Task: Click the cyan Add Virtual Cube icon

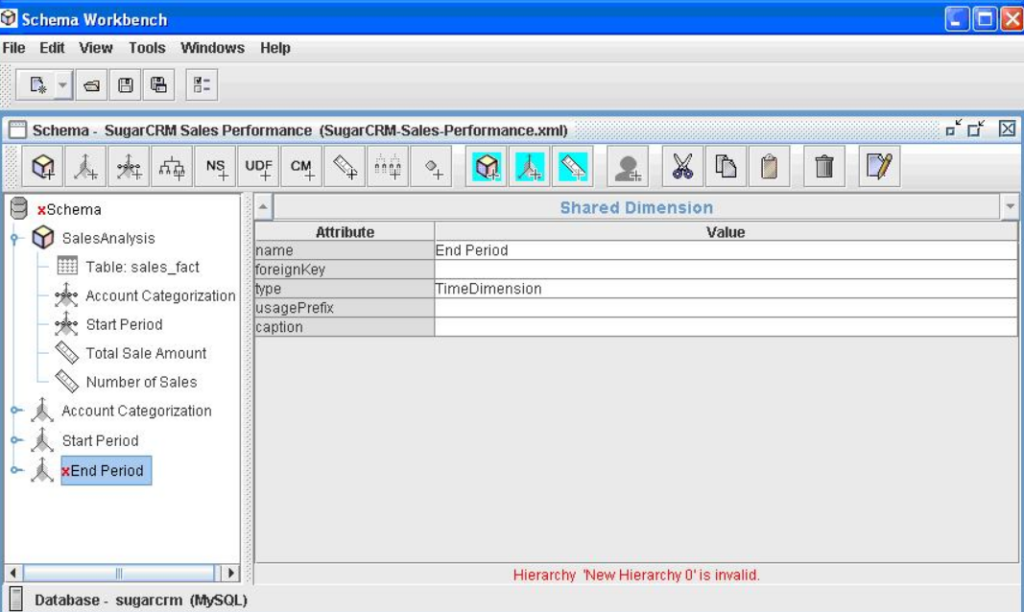Action: click(487, 167)
